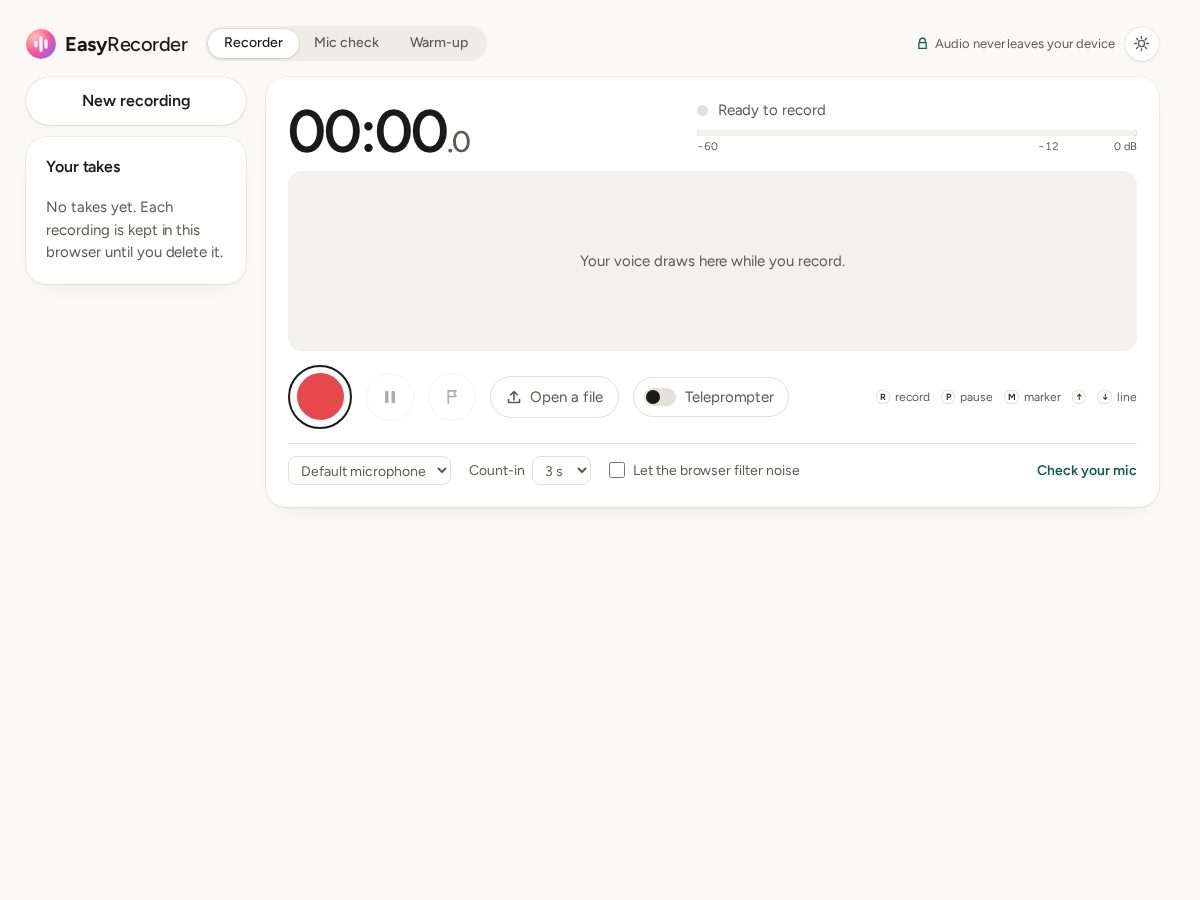Click the P pause shortcut key hint
This screenshot has height=900, width=1200.
click(x=948, y=397)
